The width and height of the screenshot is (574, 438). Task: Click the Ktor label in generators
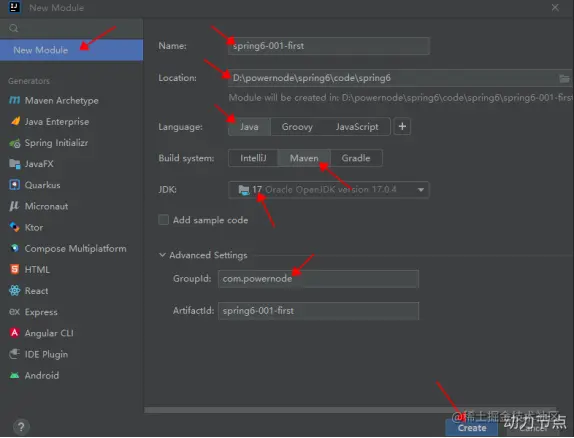pyautogui.click(x=34, y=228)
